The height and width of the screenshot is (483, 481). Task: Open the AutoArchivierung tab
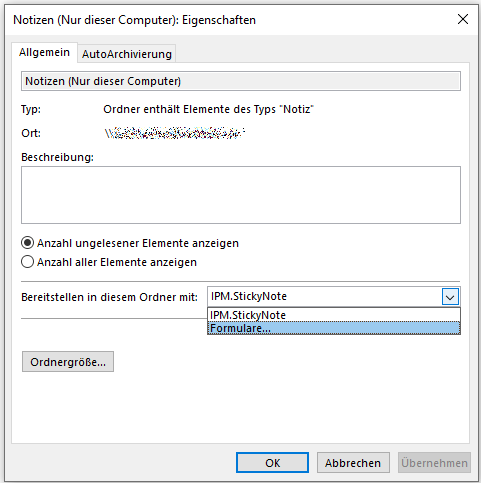coord(127,54)
